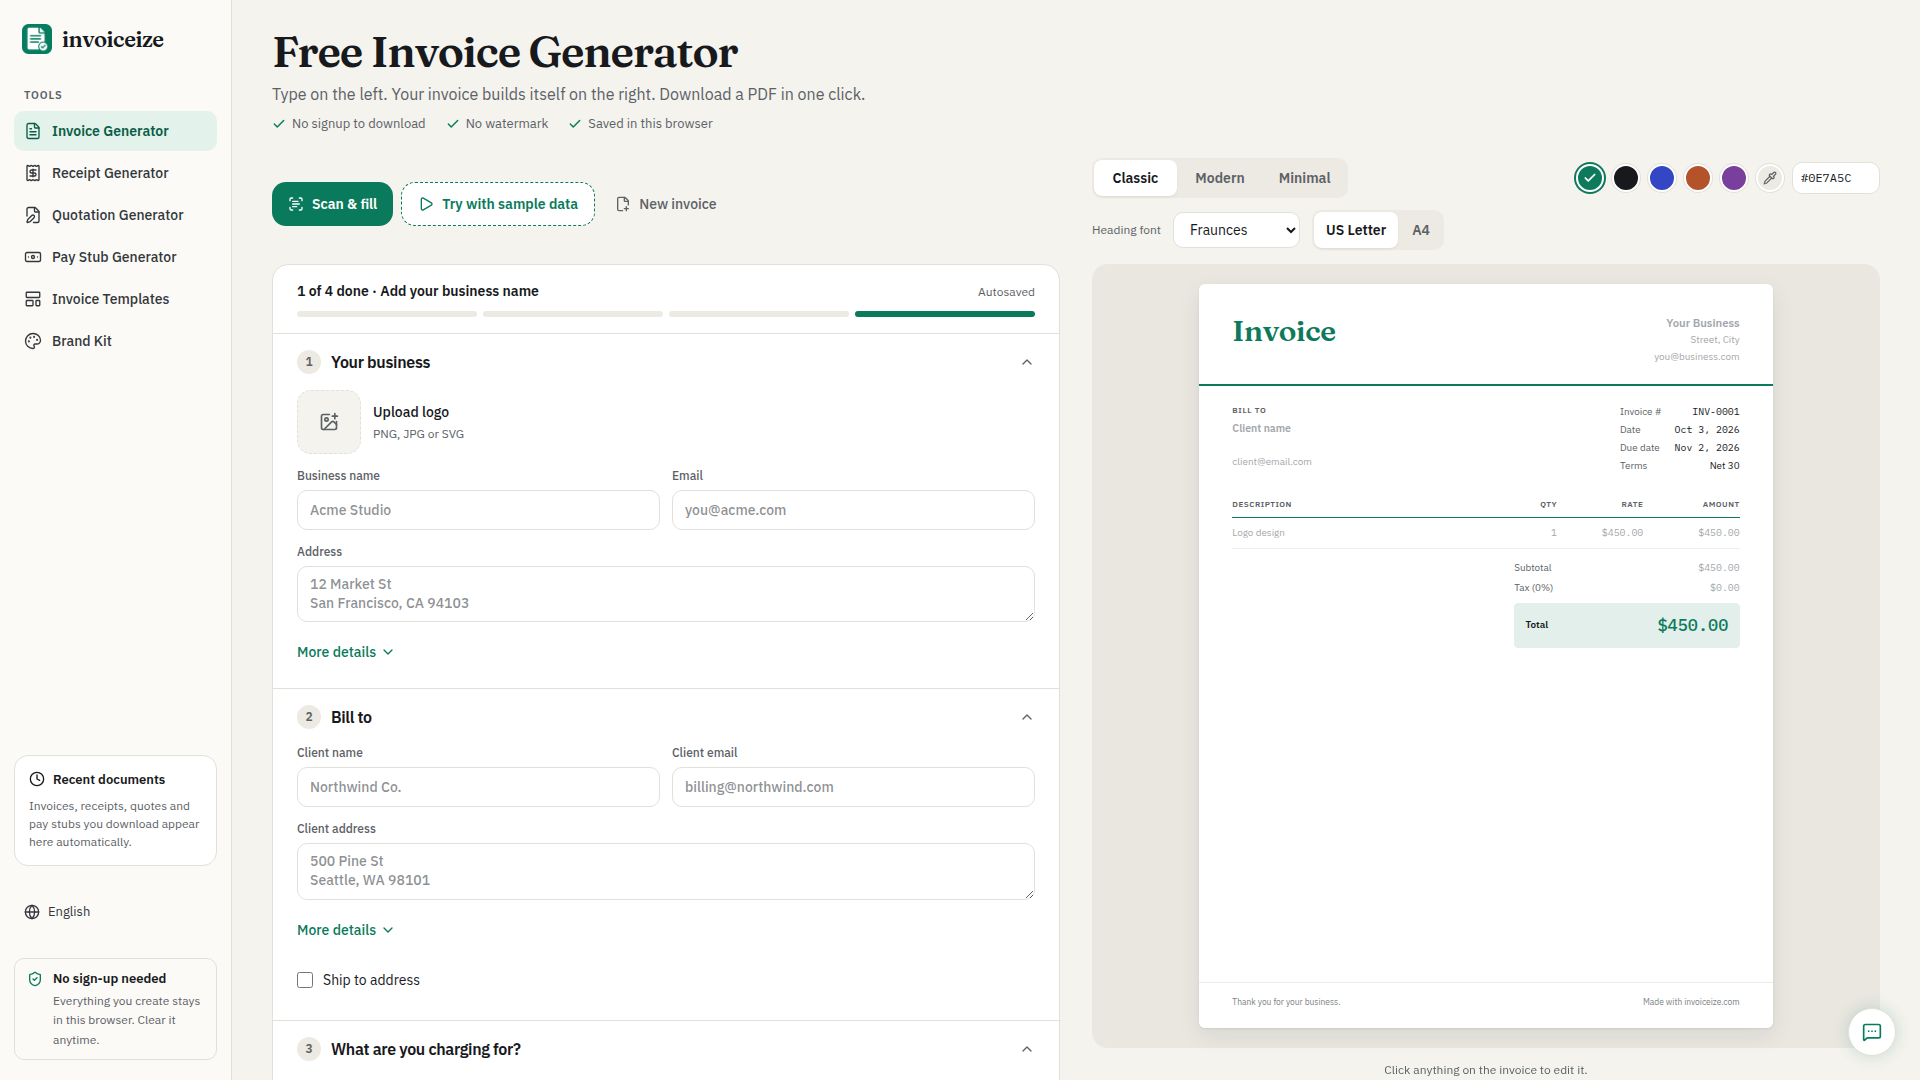The width and height of the screenshot is (1920, 1080).
Task: Click the Upload logo image box
Action: coord(329,422)
